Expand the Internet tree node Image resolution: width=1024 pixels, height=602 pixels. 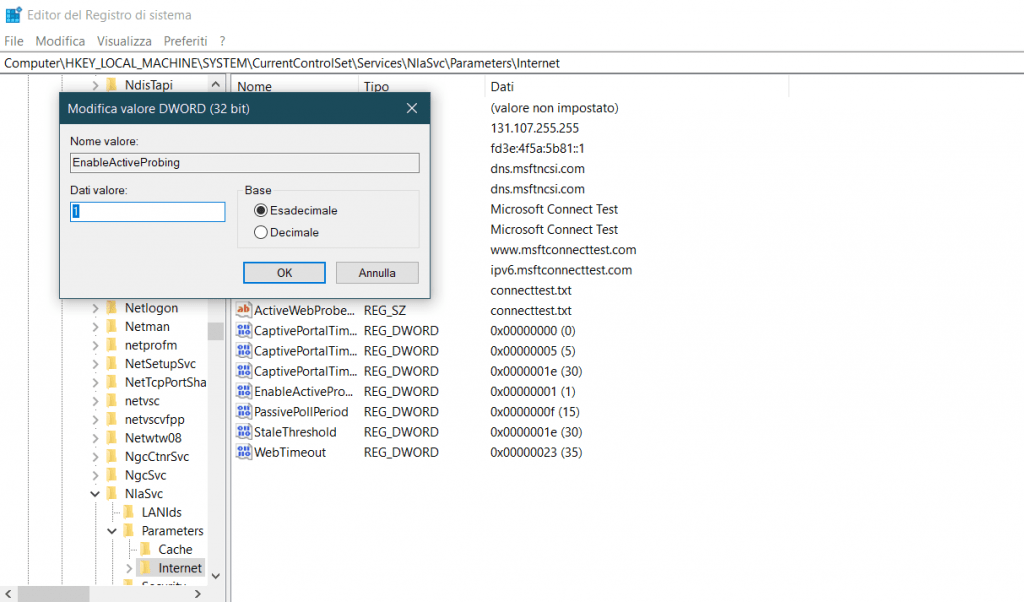tap(129, 568)
